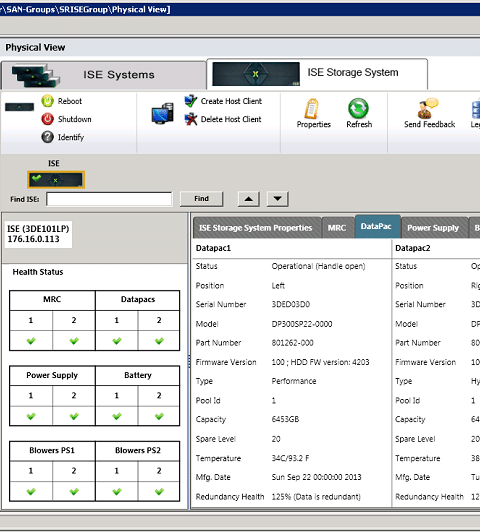Select the ISE unit thumbnail in toolbar
480x532 pixels.
pyautogui.click(x=19, y=107)
